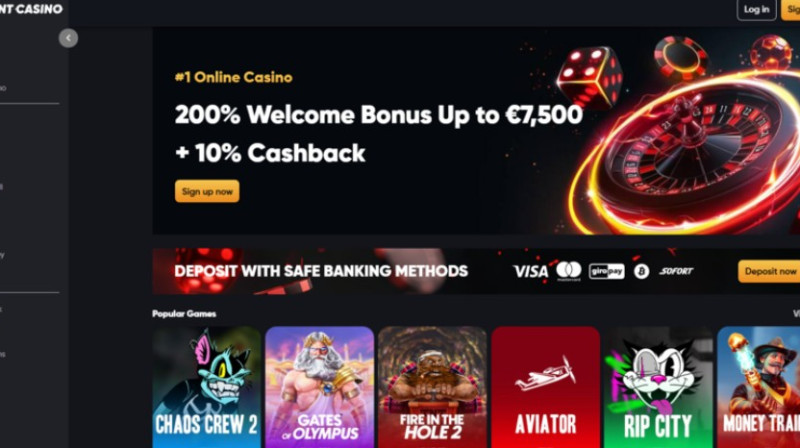Open the Money Train game tile
This screenshot has width=800, height=448.
pyautogui.click(x=759, y=387)
